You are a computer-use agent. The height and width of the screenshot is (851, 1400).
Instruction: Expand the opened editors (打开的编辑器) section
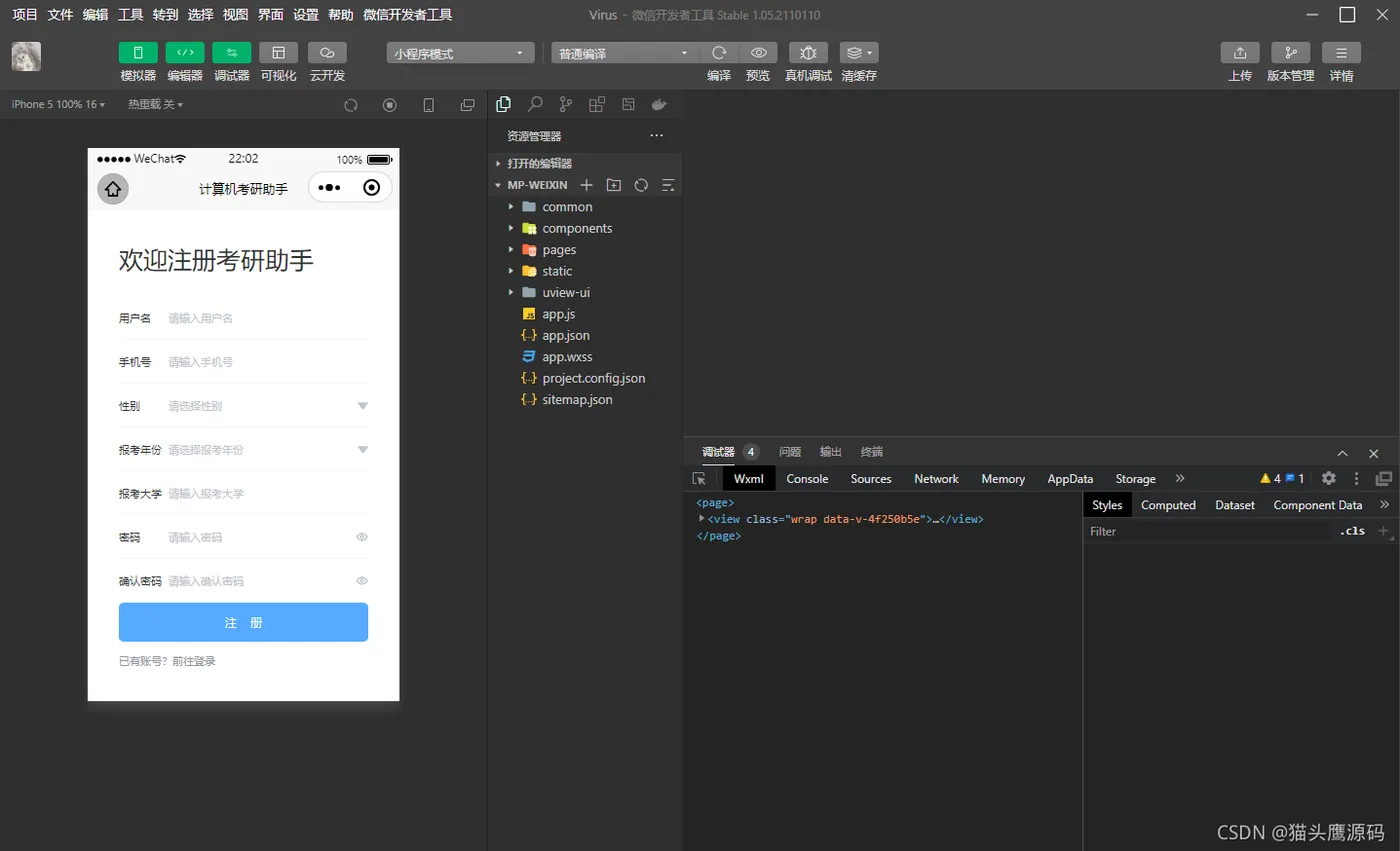pos(585,163)
